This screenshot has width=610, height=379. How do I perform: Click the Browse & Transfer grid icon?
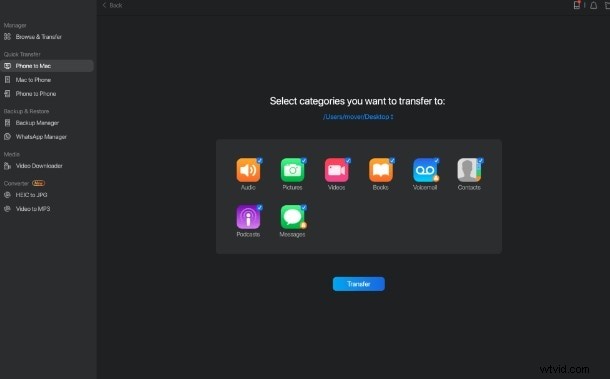[7, 37]
